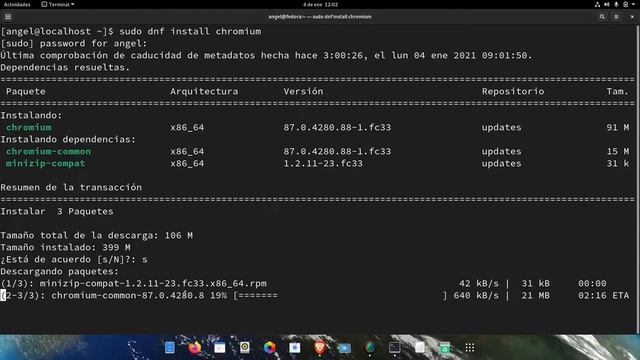Click the '¿Está de acuerdo [s/N]?' prompt
640x360 pixels.
point(68,260)
